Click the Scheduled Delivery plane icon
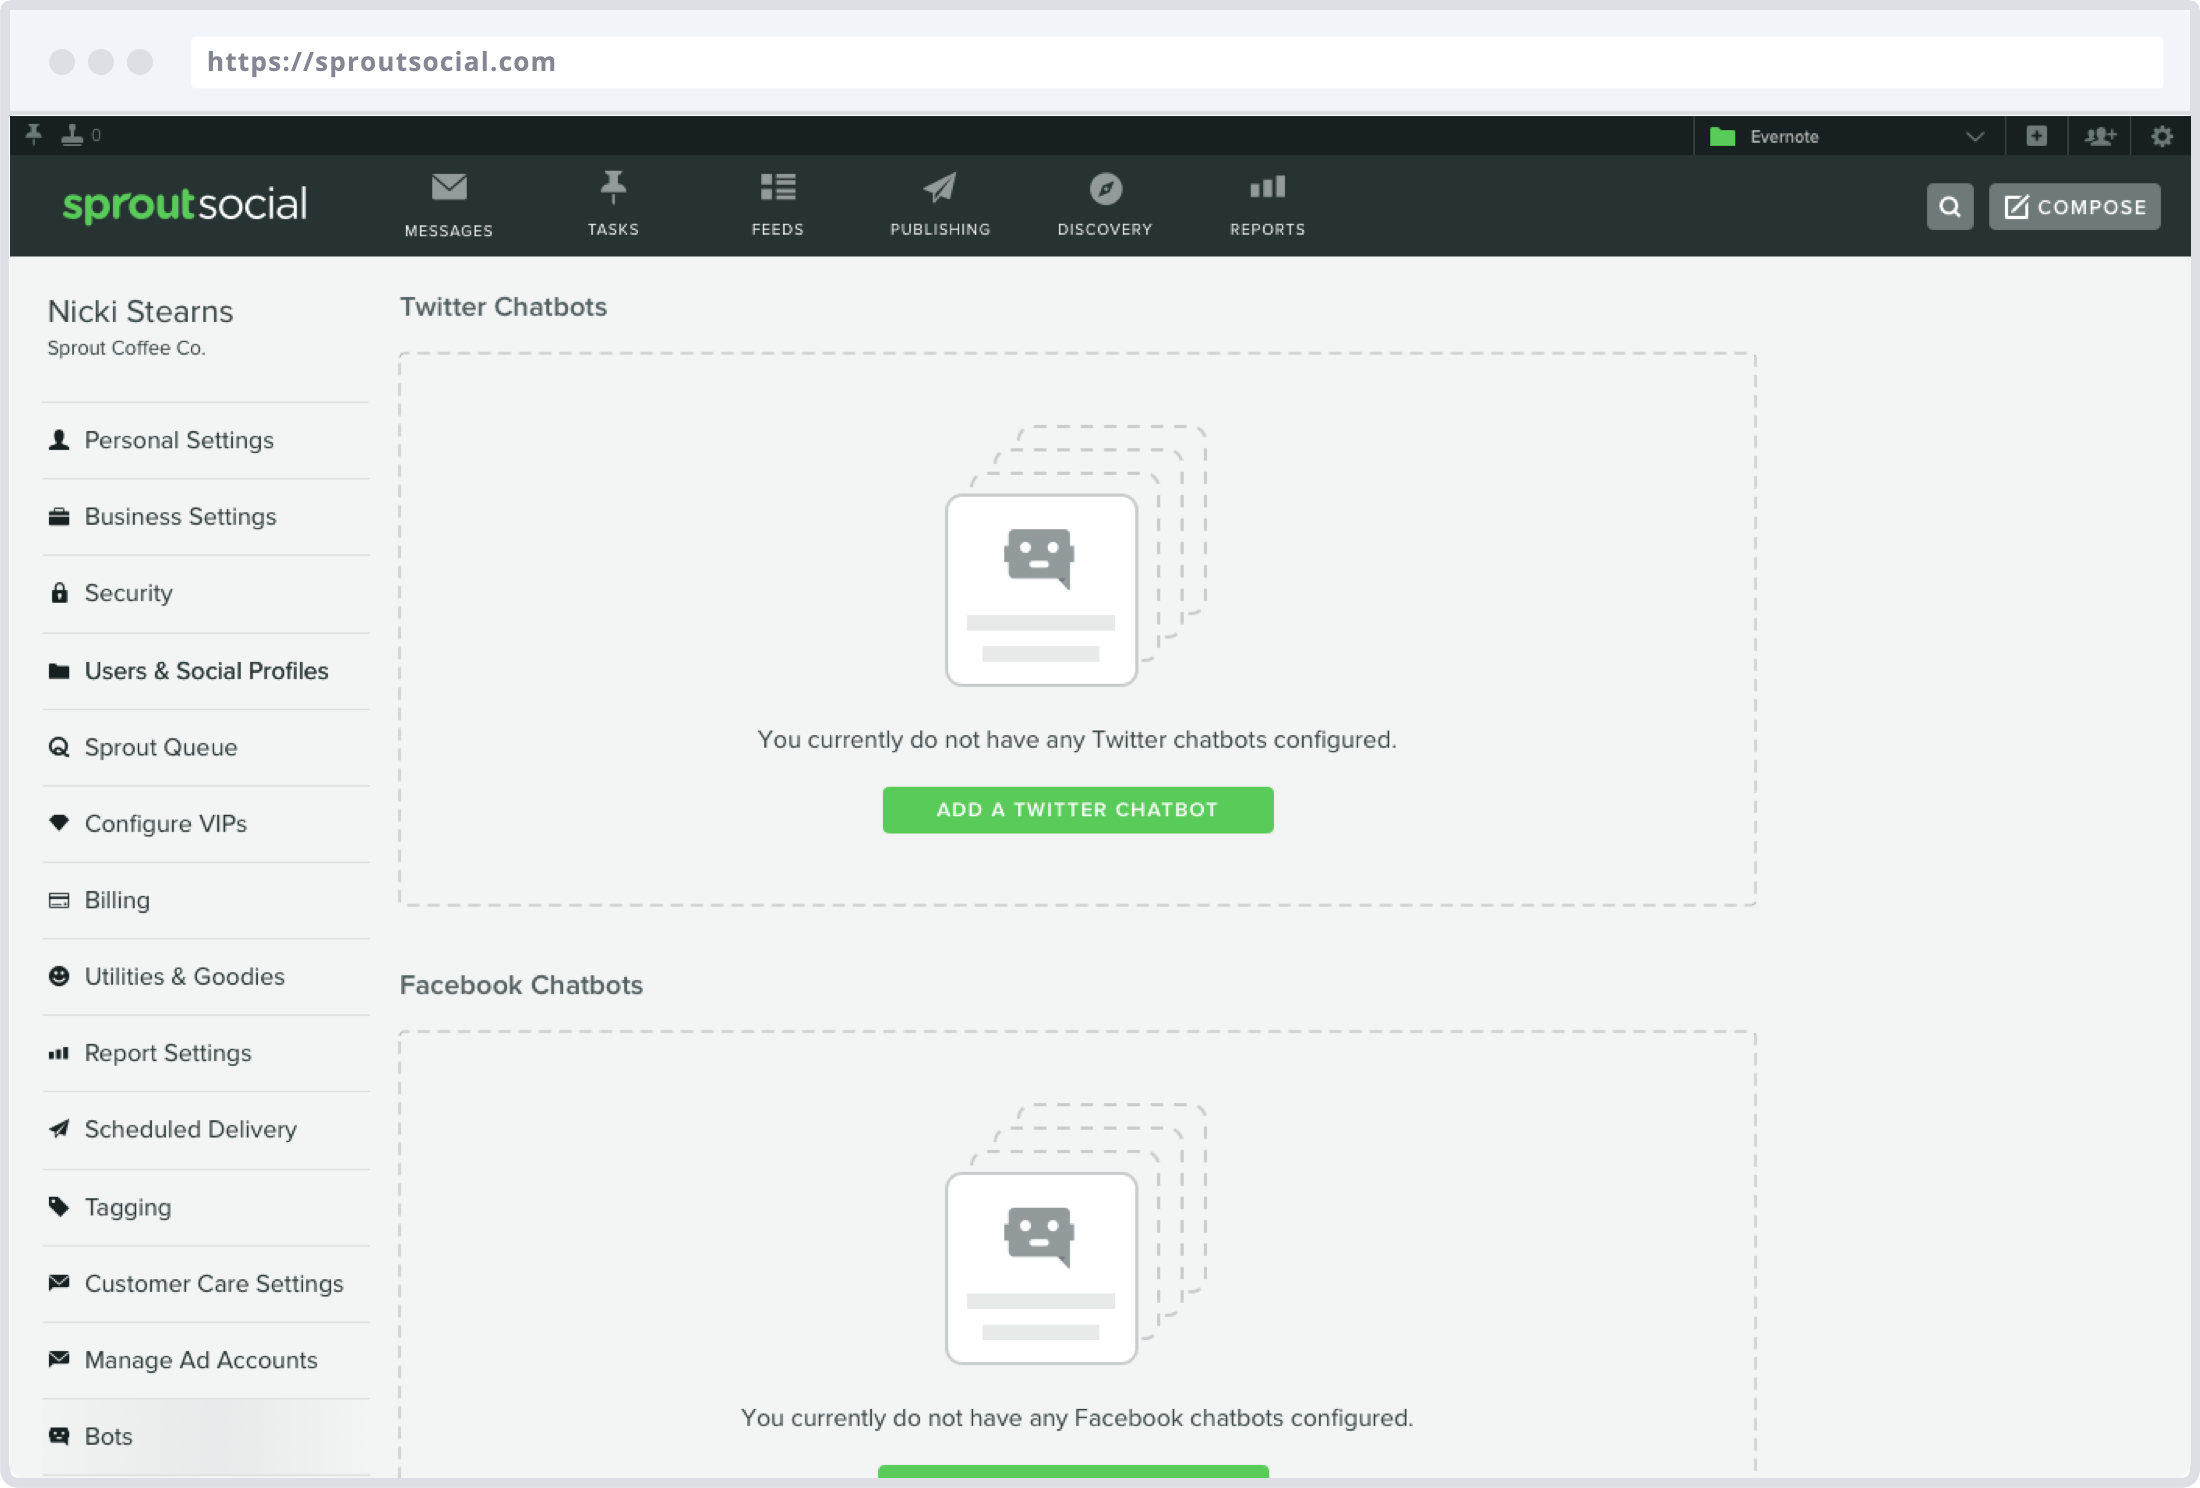 point(59,1129)
